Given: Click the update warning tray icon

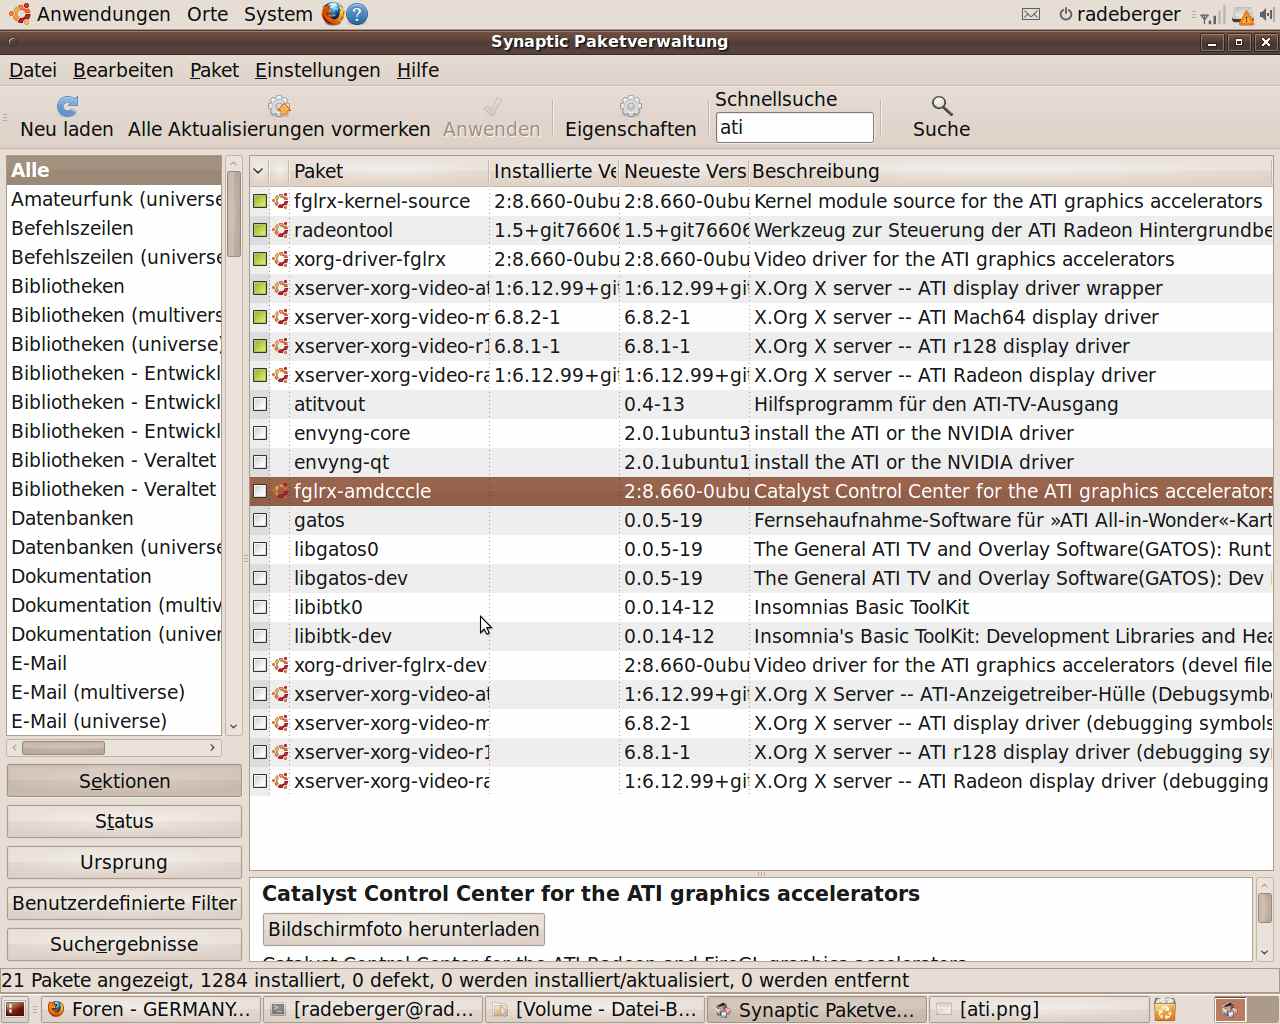Looking at the screenshot, I should point(1243,15).
